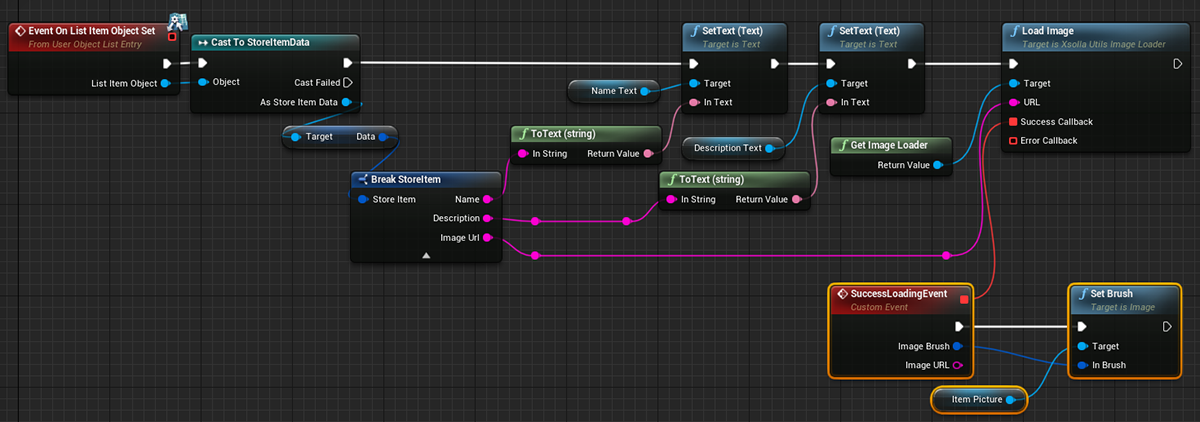Click the As Store Item Data output pin
This screenshot has width=1200, height=422.
(347, 102)
